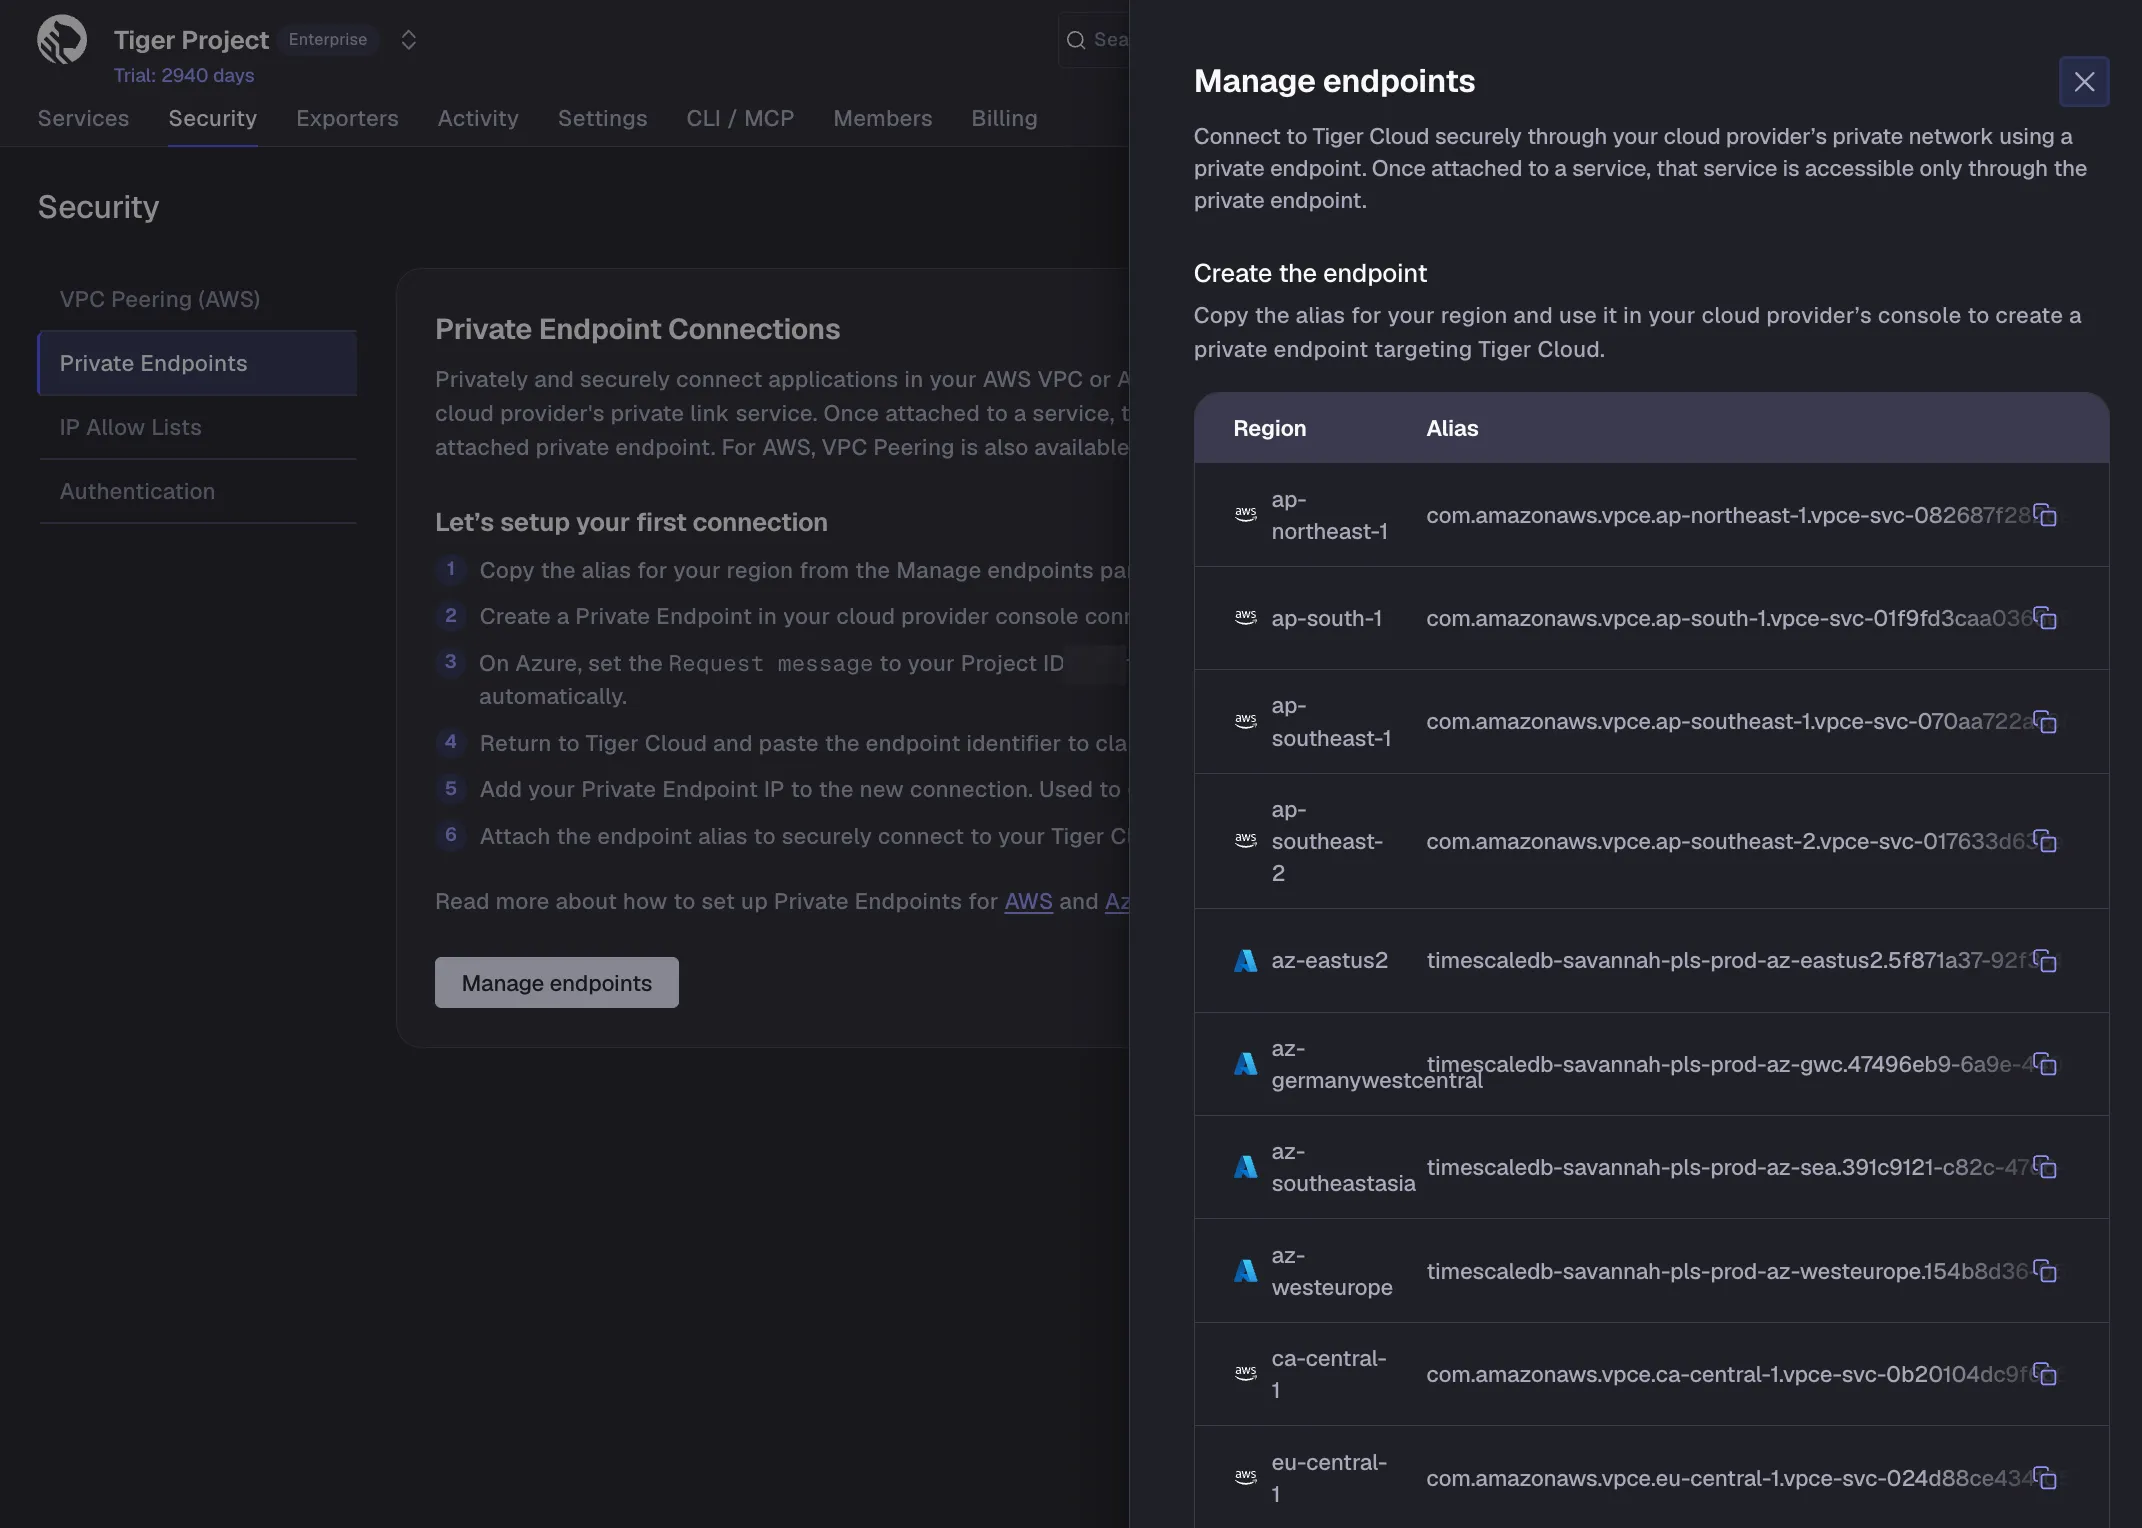
Task: Click AWS icon beside ap-south-1
Action: pos(1245,617)
